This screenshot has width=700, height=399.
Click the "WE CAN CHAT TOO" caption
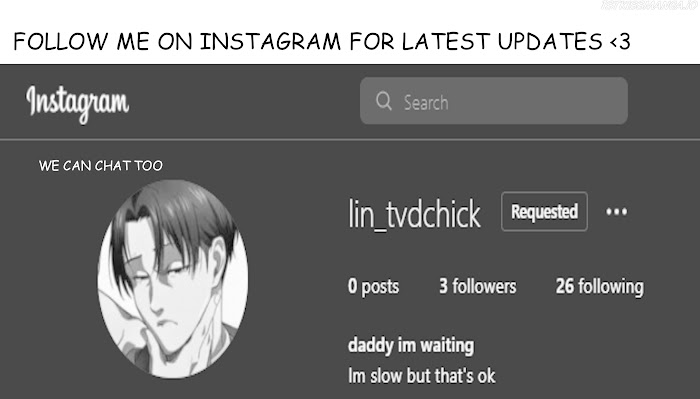pyautogui.click(x=101, y=166)
